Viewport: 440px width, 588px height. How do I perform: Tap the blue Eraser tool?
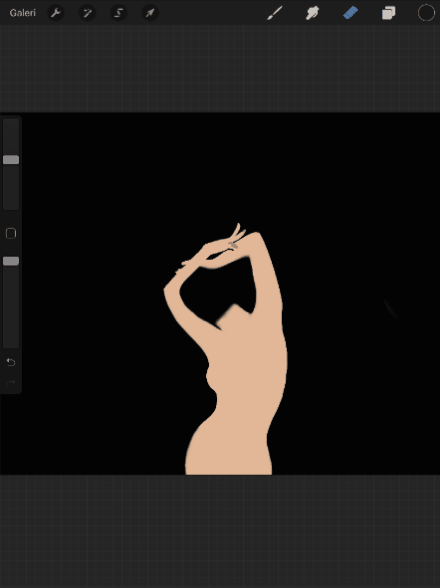350,13
